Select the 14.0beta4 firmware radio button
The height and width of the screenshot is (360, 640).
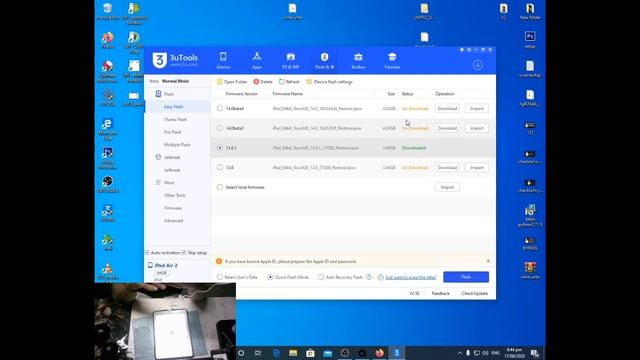(x=220, y=108)
